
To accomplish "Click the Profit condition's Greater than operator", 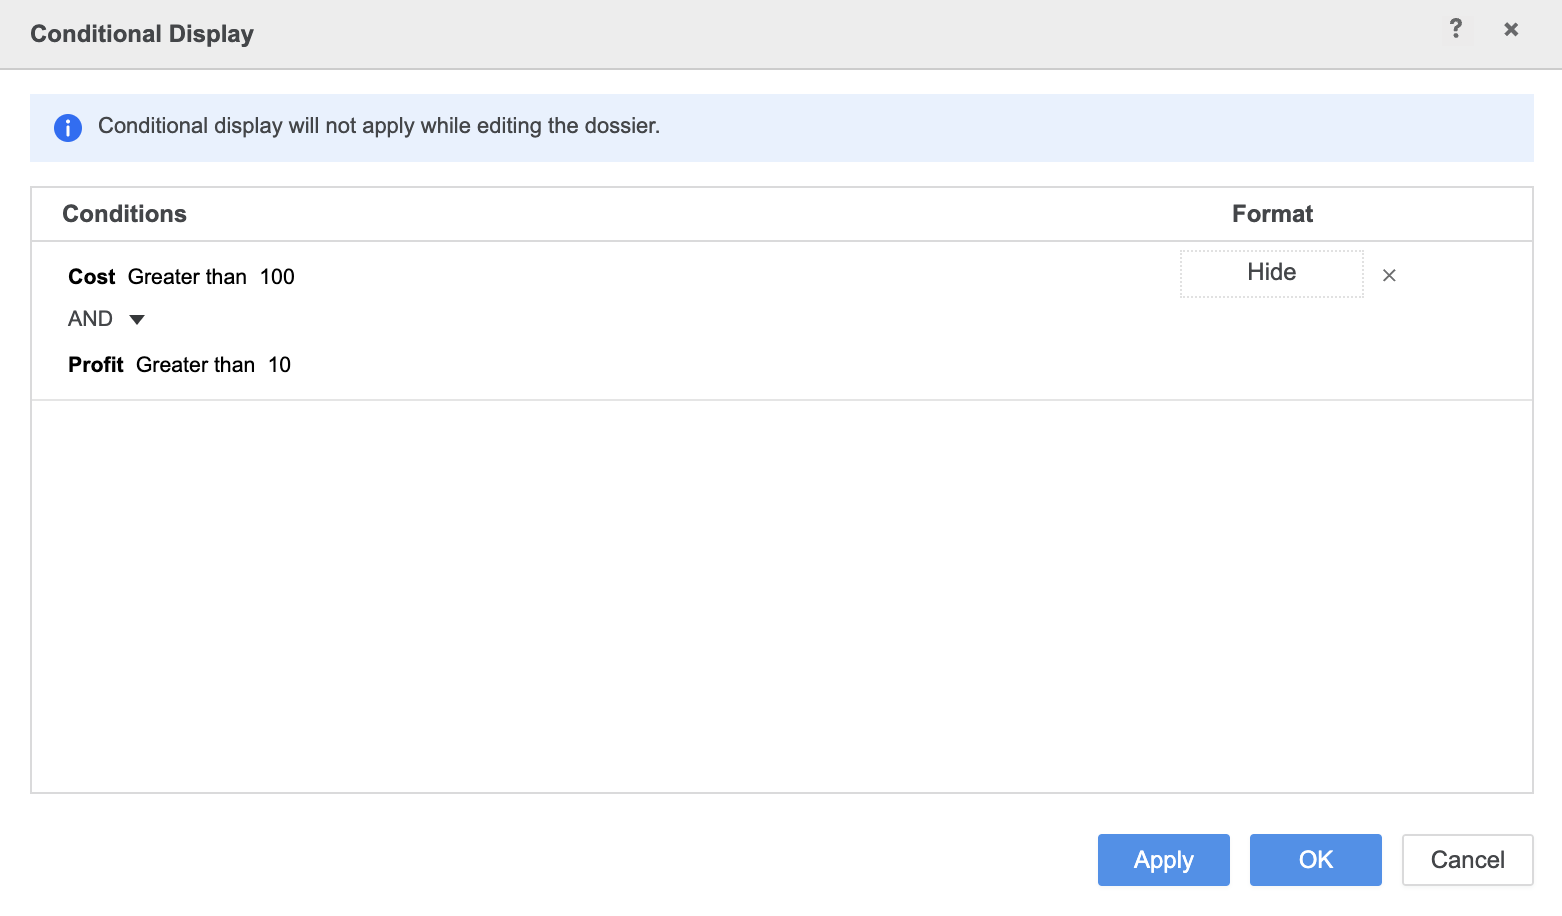I will (195, 365).
